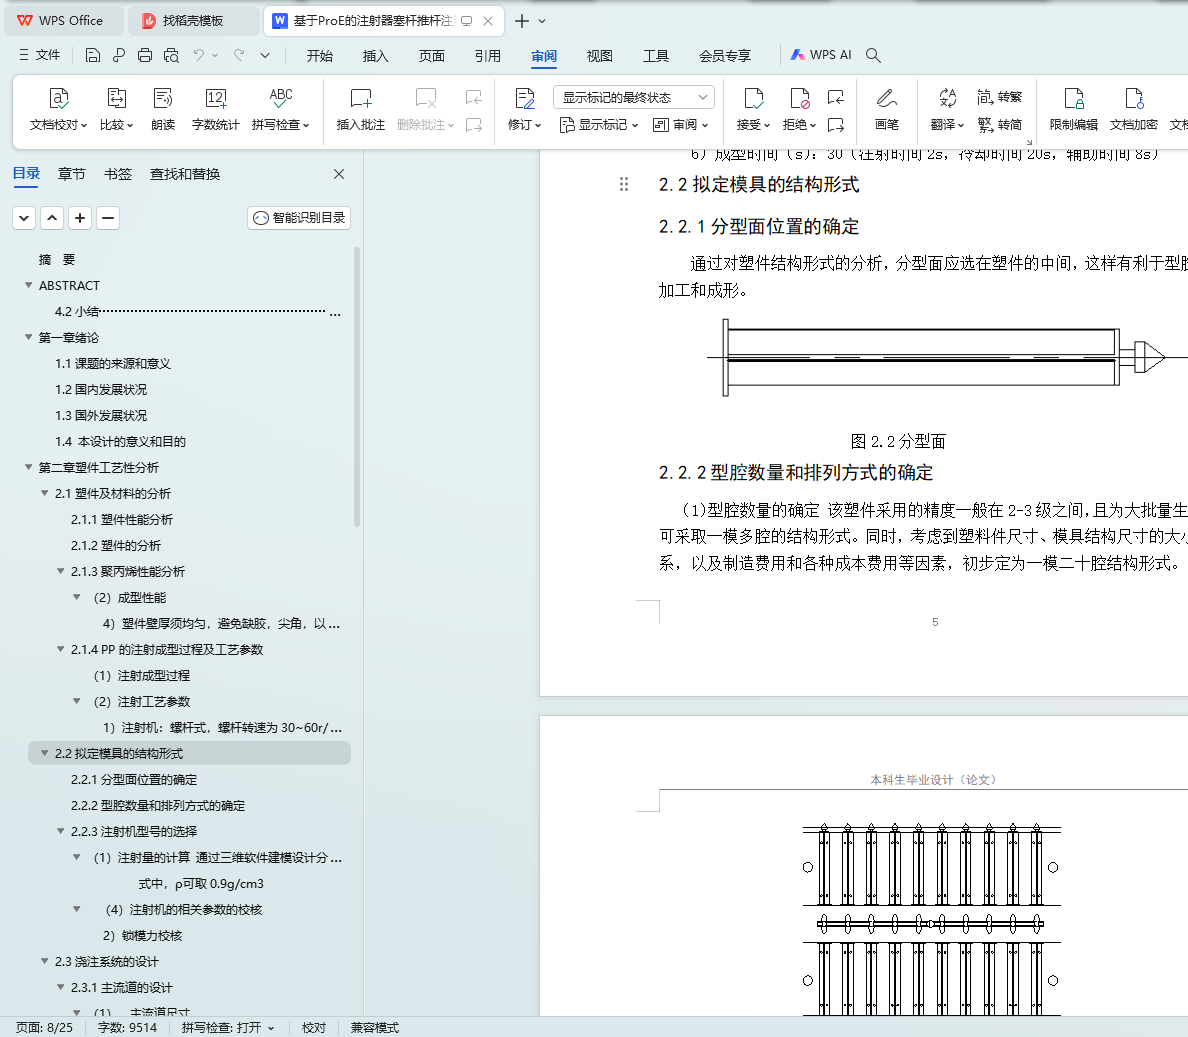
Task: Click the 比较 compare documents icon
Action: coord(116,109)
